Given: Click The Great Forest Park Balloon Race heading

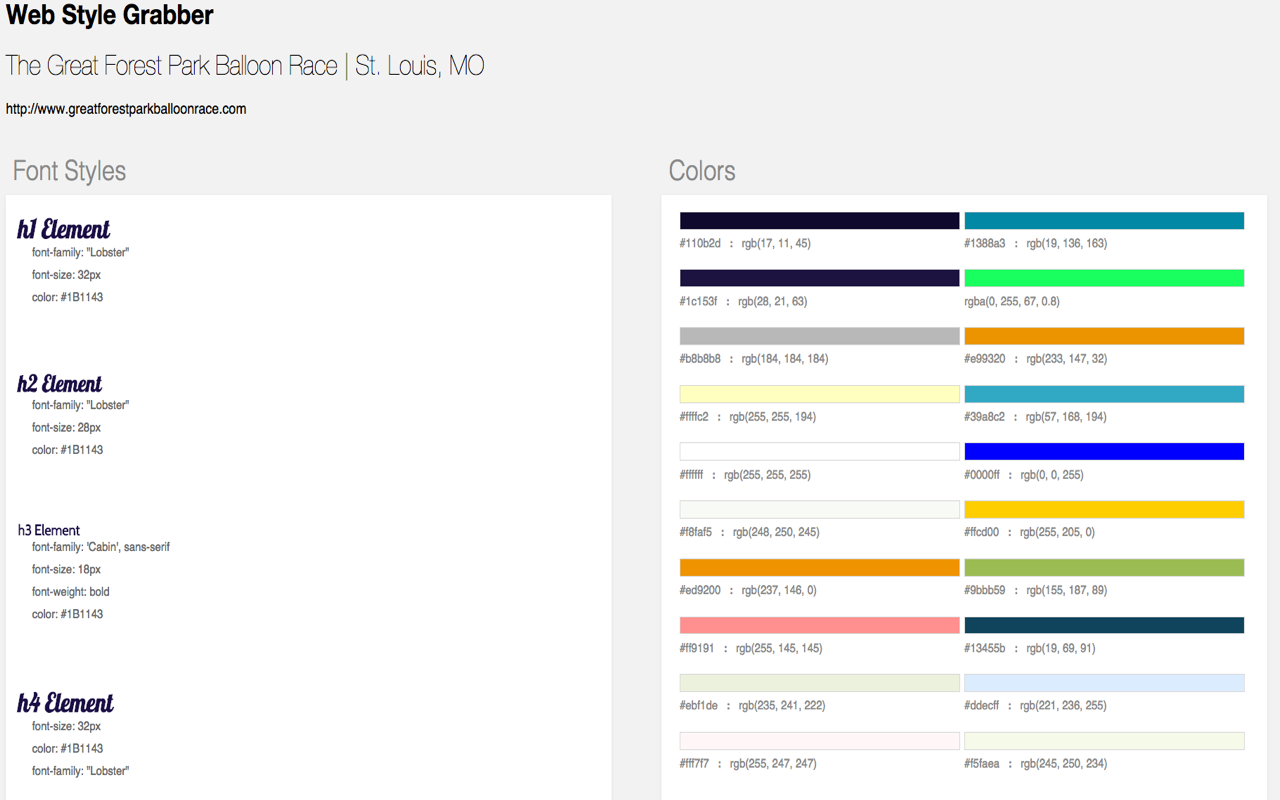Looking at the screenshot, I should 245,66.
